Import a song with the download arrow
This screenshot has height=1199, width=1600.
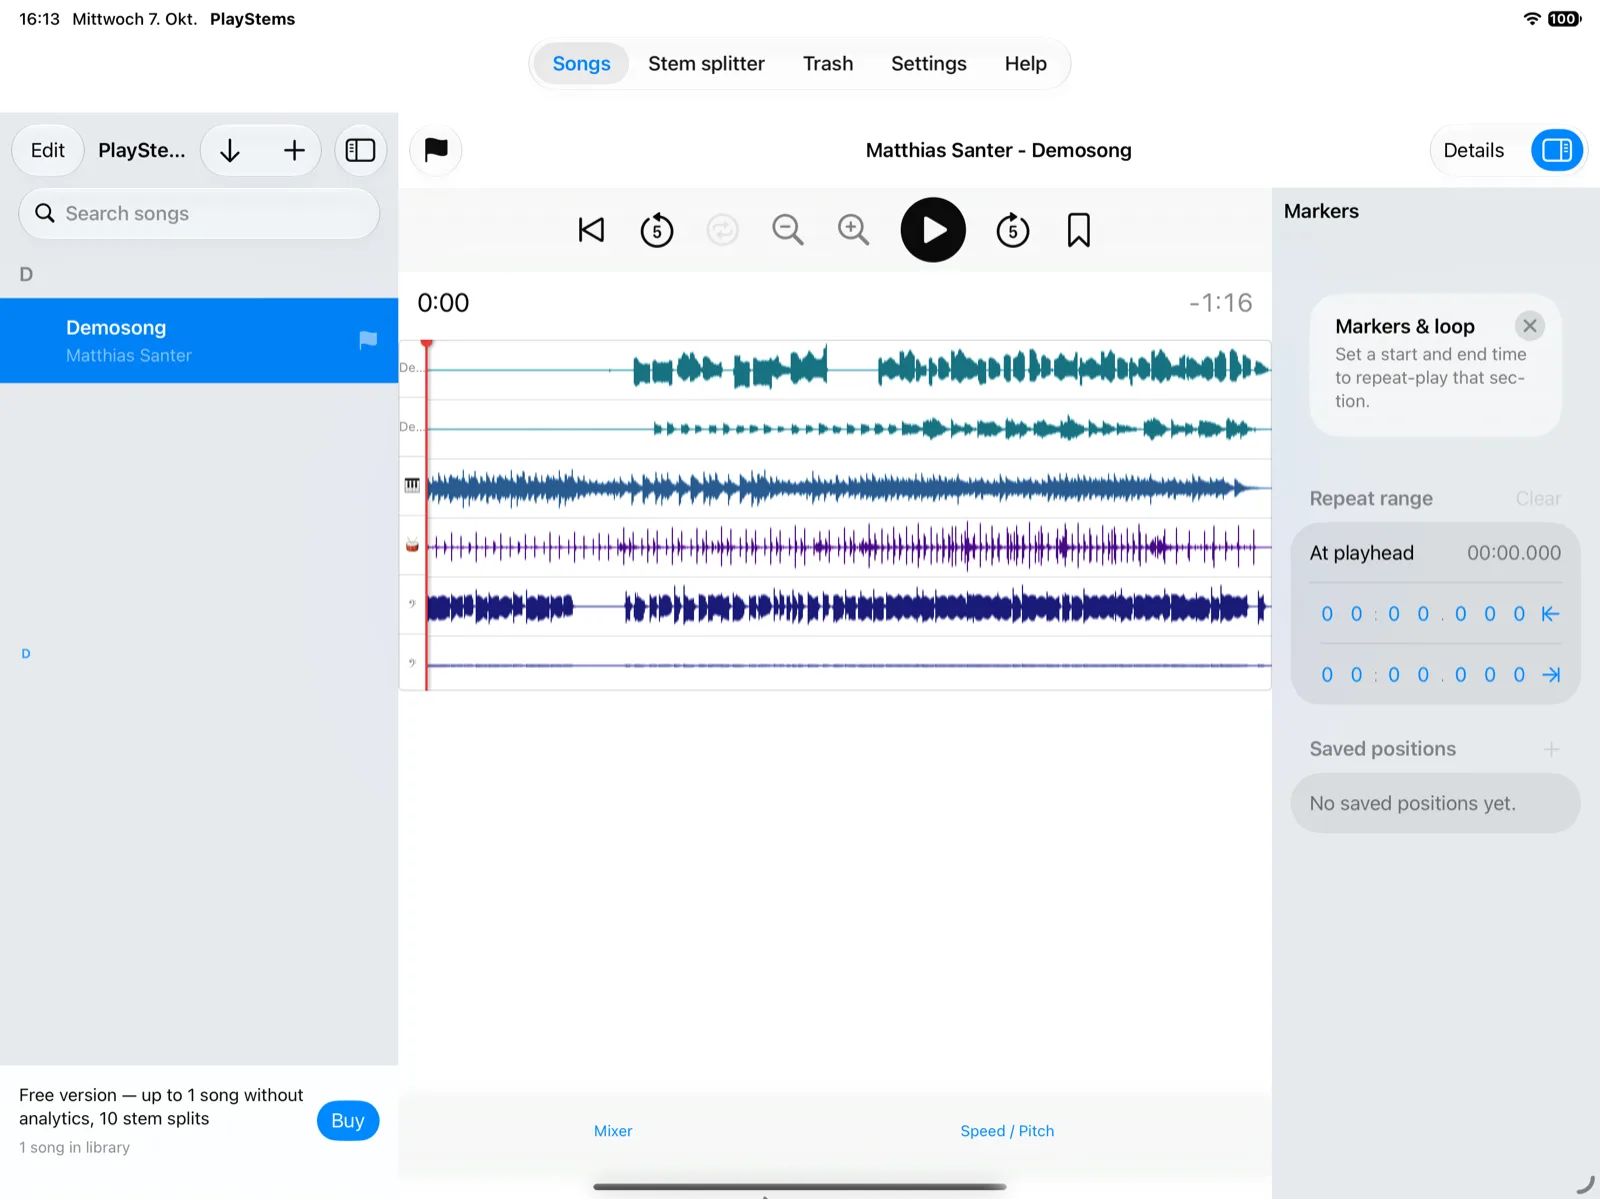[230, 150]
